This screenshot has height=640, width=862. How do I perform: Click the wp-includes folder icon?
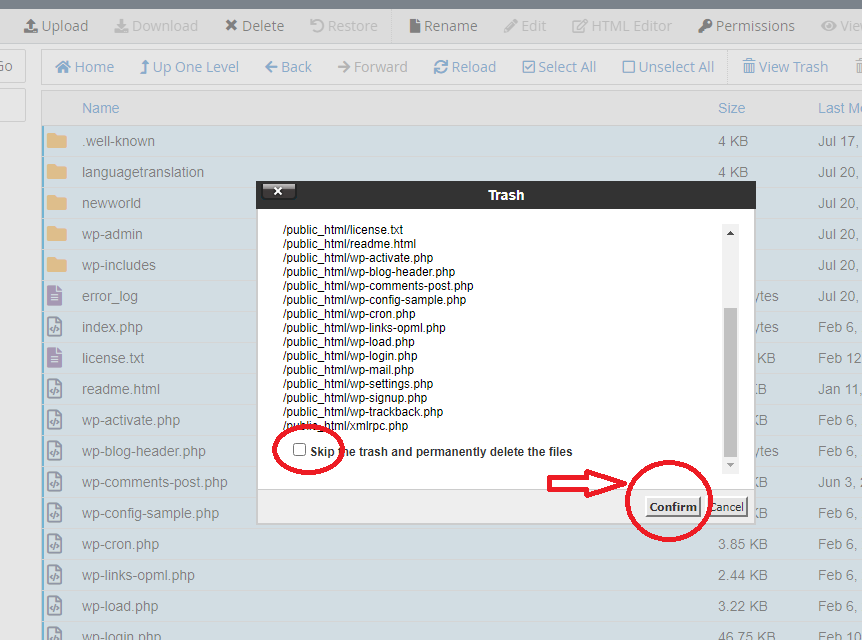(x=57, y=265)
